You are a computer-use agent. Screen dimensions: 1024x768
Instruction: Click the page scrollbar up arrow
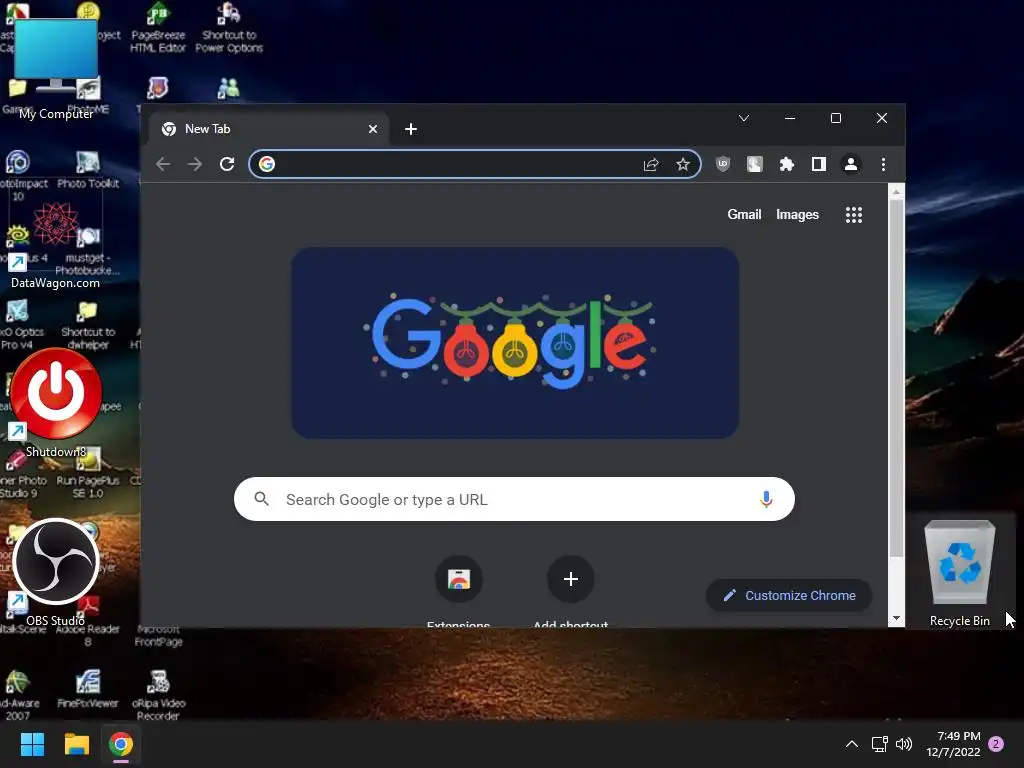(x=896, y=192)
